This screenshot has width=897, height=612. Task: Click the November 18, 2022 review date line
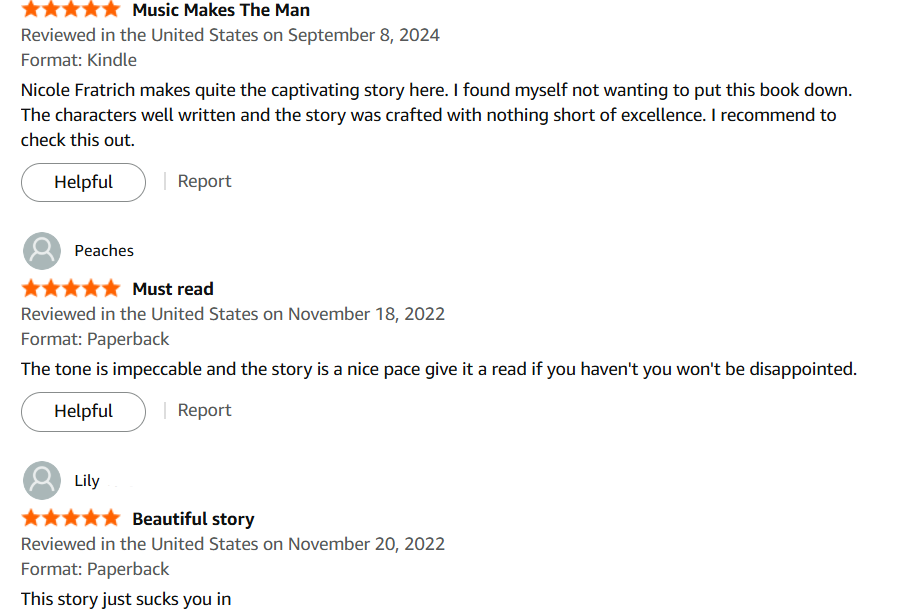tap(233, 314)
